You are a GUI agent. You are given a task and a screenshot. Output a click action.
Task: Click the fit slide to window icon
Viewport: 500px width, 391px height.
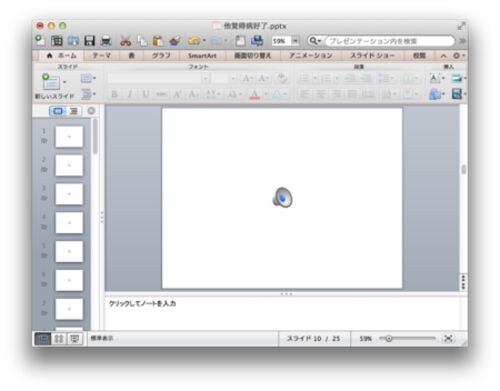point(448,338)
